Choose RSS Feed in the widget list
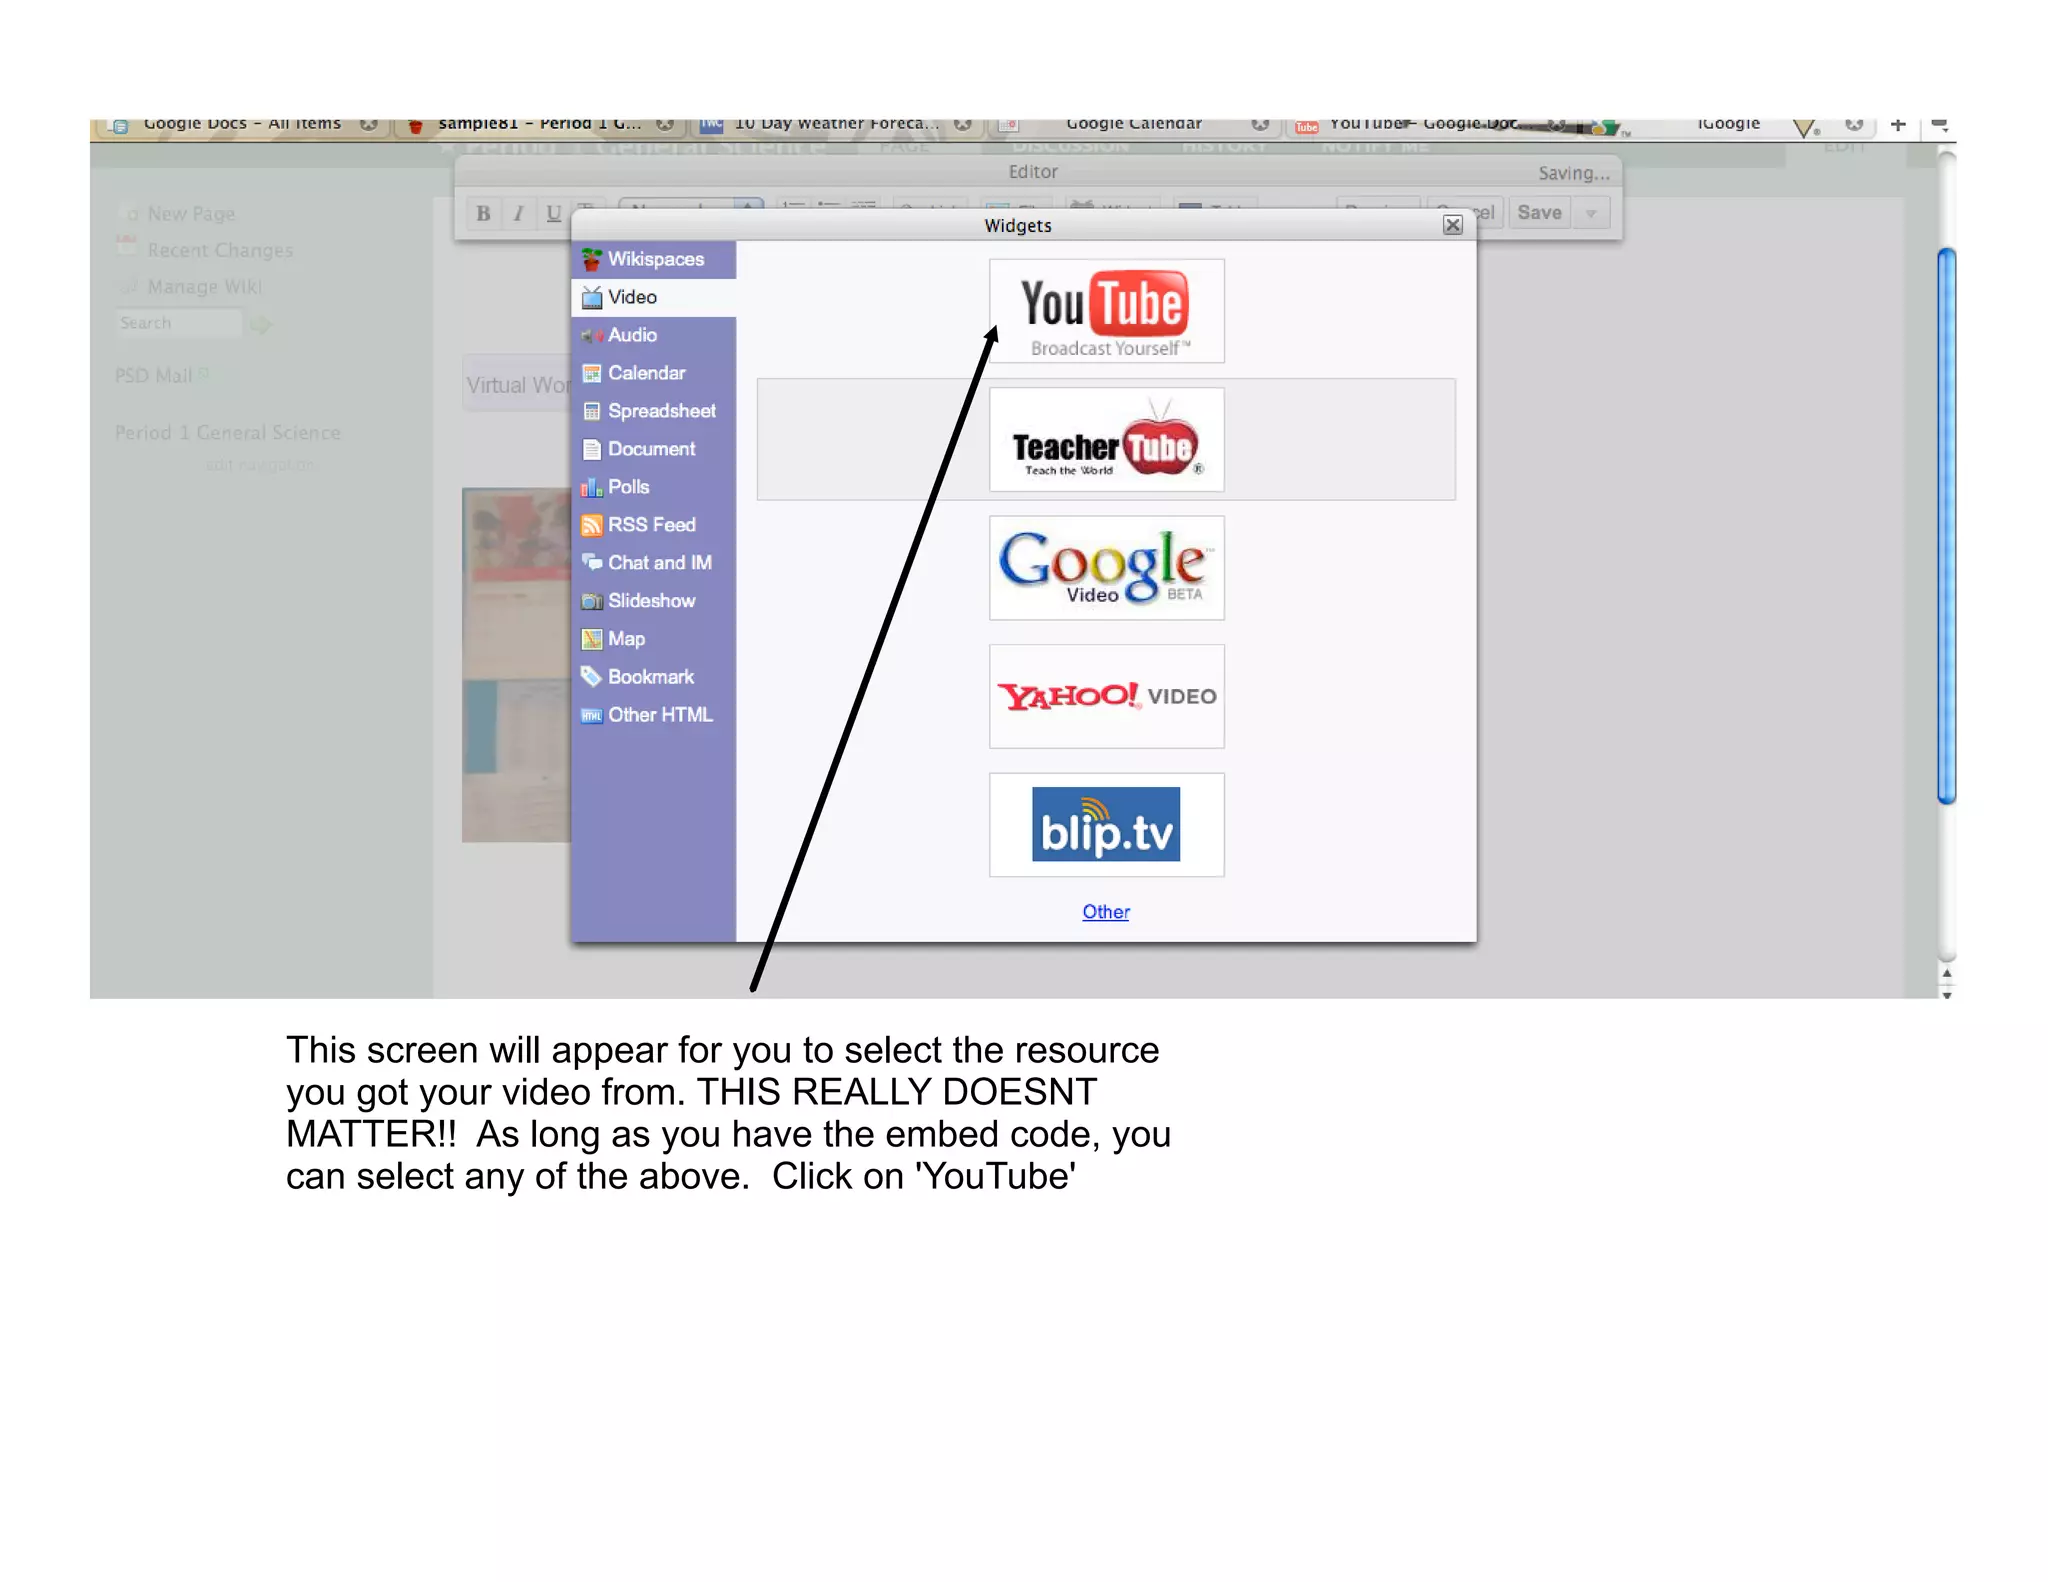The width and height of the screenshot is (2048, 1582). [654, 525]
